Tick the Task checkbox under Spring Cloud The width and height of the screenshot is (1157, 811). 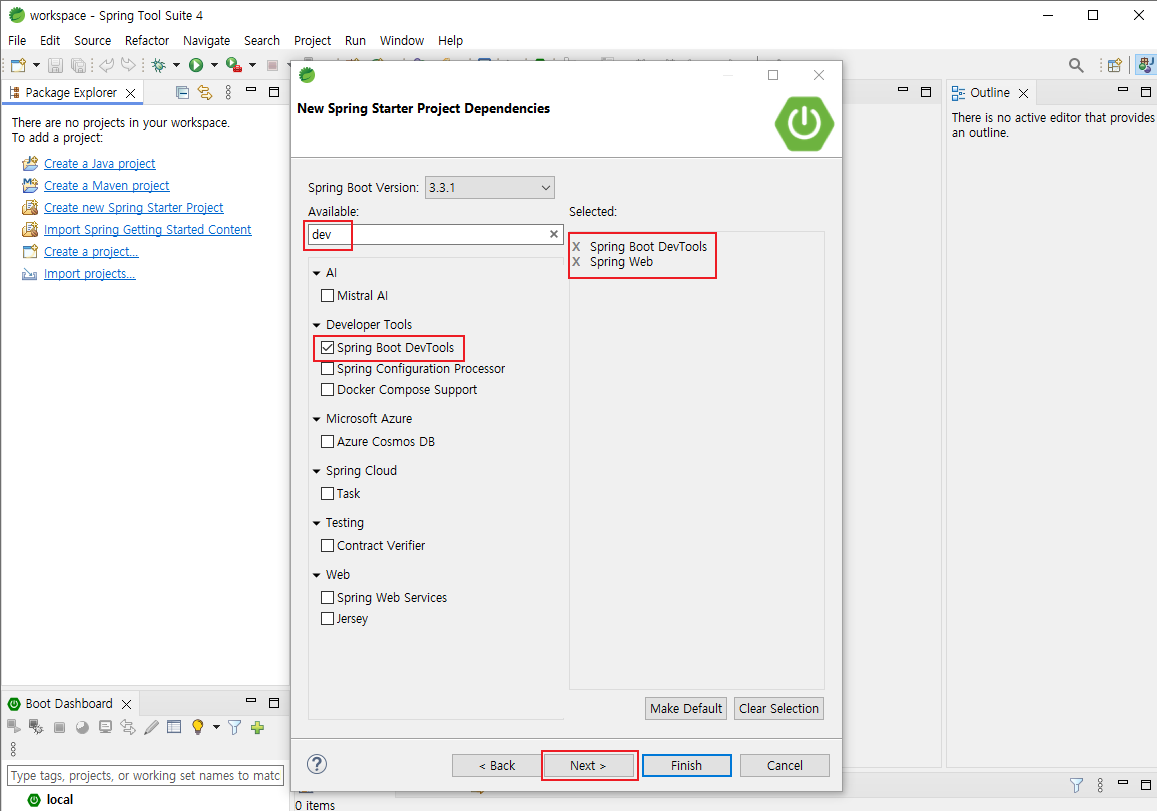(x=328, y=493)
